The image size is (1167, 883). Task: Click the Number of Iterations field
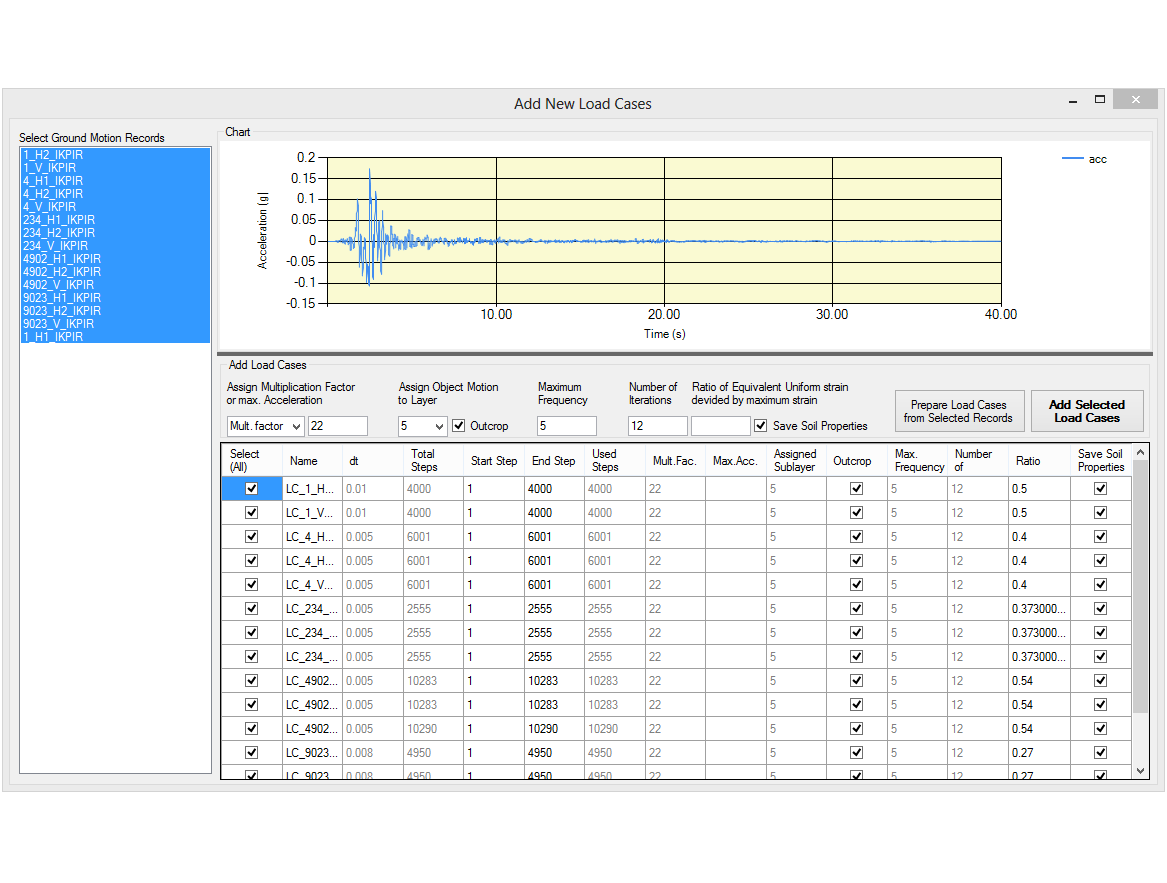[657, 426]
